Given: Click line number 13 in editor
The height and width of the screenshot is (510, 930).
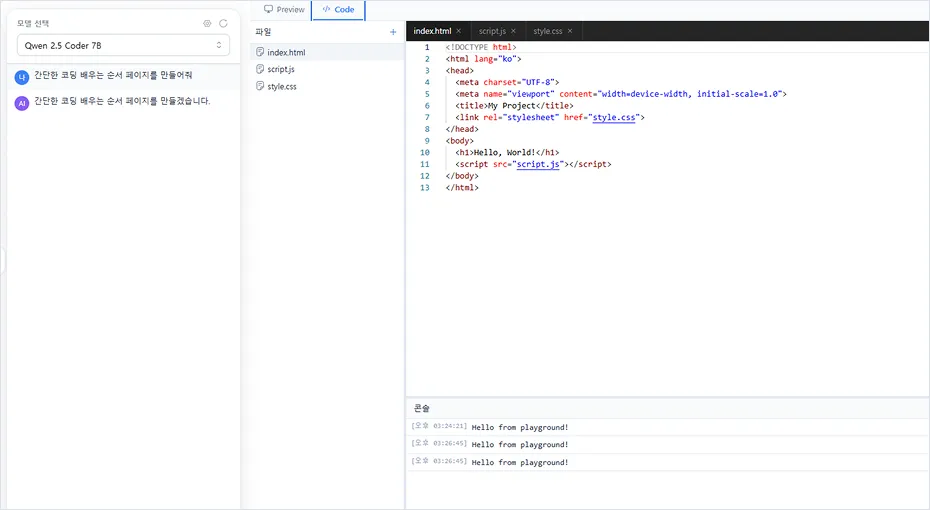Looking at the screenshot, I should coord(425,187).
